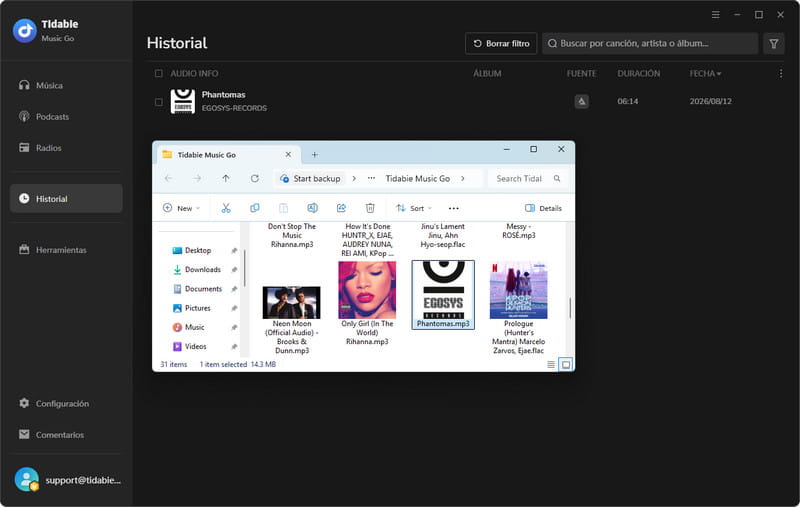The height and width of the screenshot is (507, 800).
Task: Open Downloads in Explorer navigation pane
Action: point(197,269)
